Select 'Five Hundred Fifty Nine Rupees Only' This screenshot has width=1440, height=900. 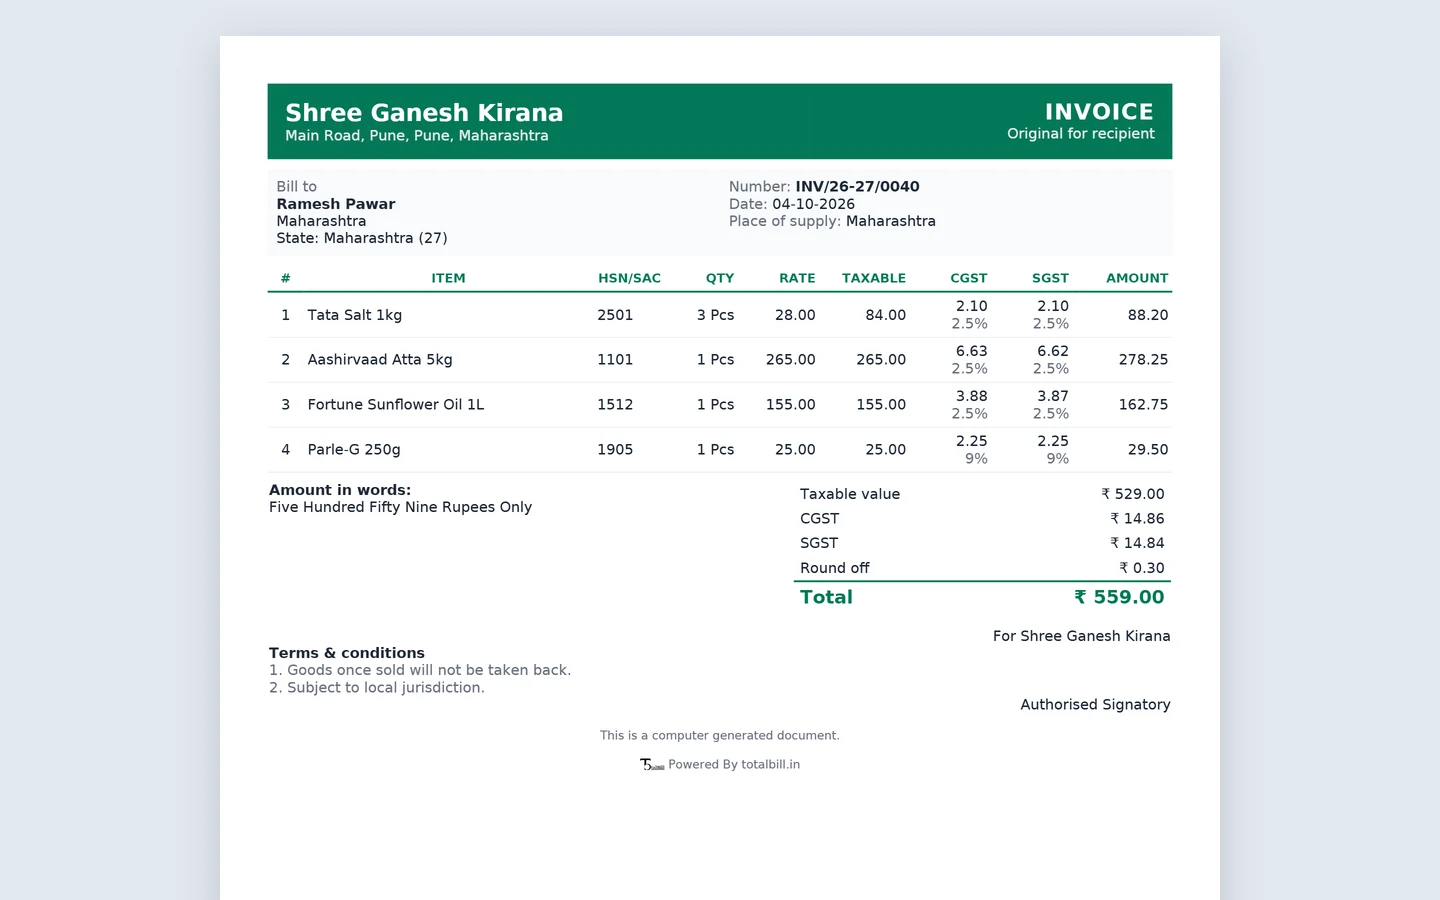pos(400,507)
